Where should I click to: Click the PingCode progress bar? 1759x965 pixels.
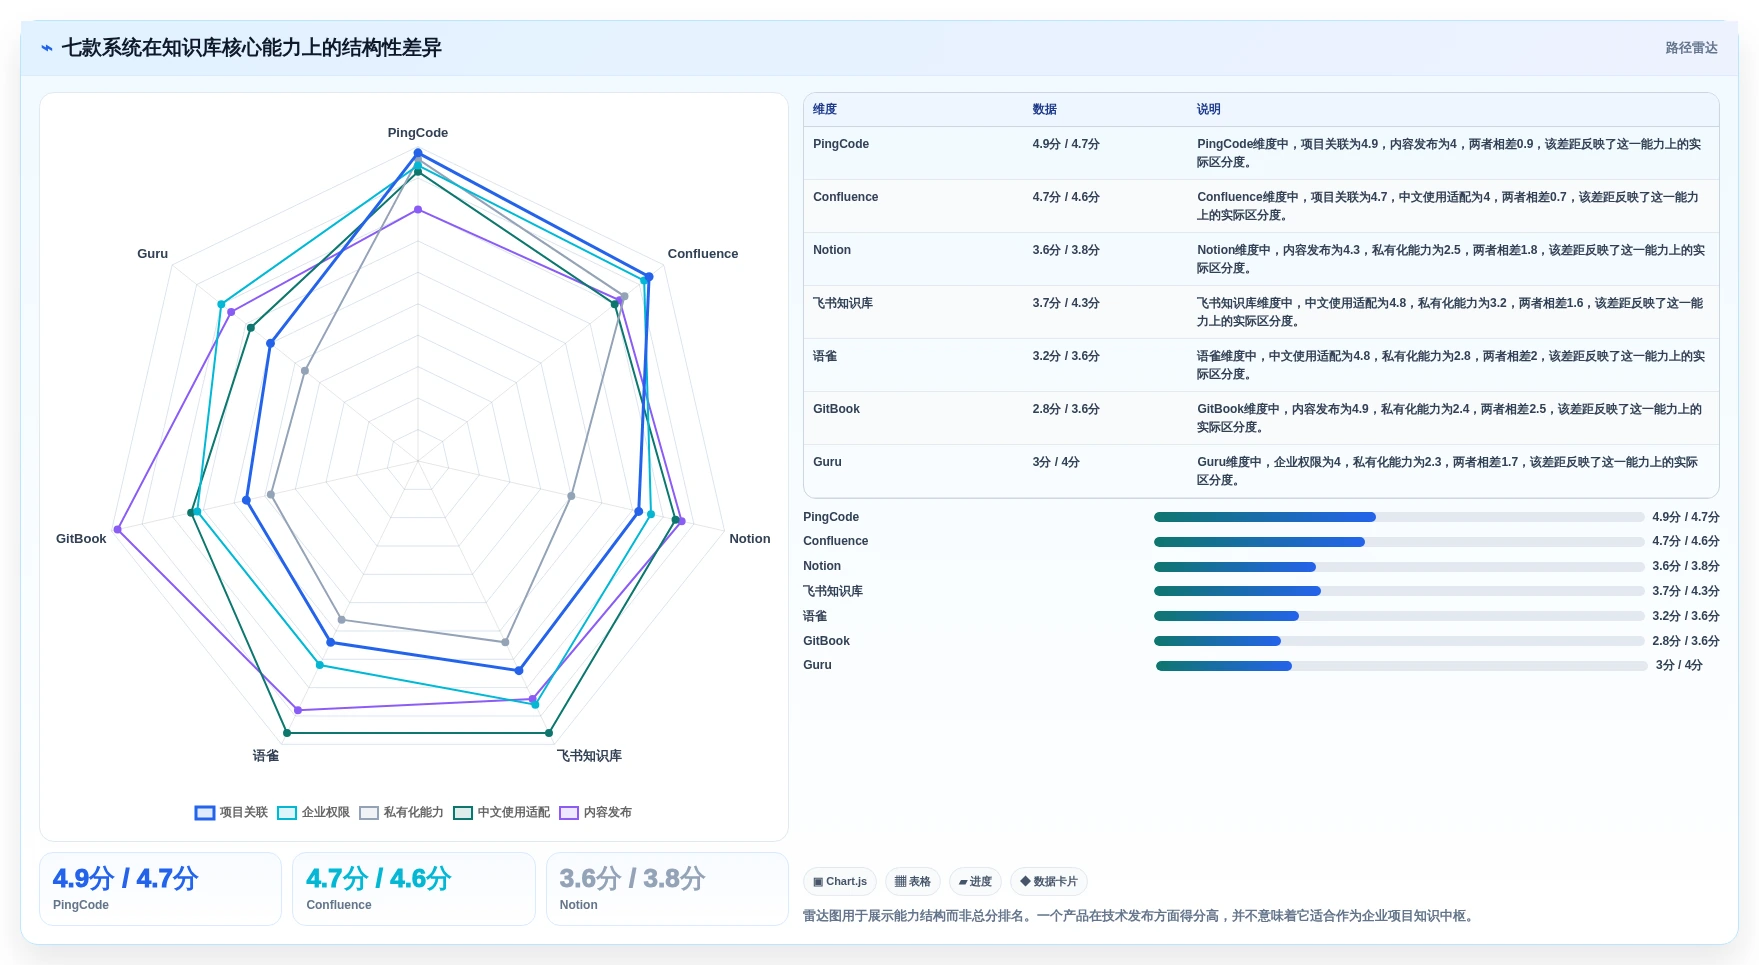coord(1399,517)
